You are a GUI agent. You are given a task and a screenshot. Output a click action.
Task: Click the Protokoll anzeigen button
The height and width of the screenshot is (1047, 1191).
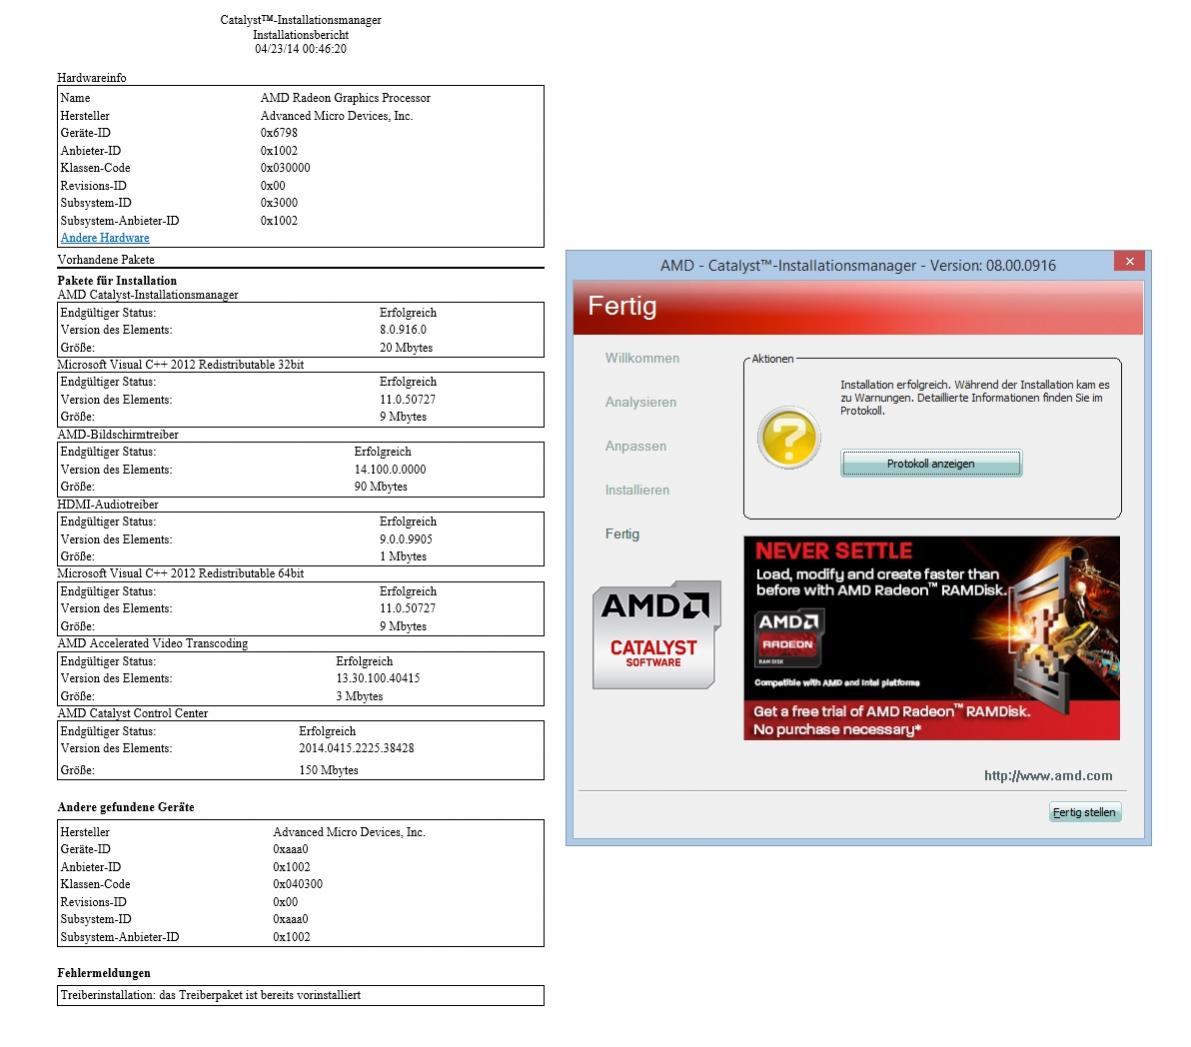930,463
